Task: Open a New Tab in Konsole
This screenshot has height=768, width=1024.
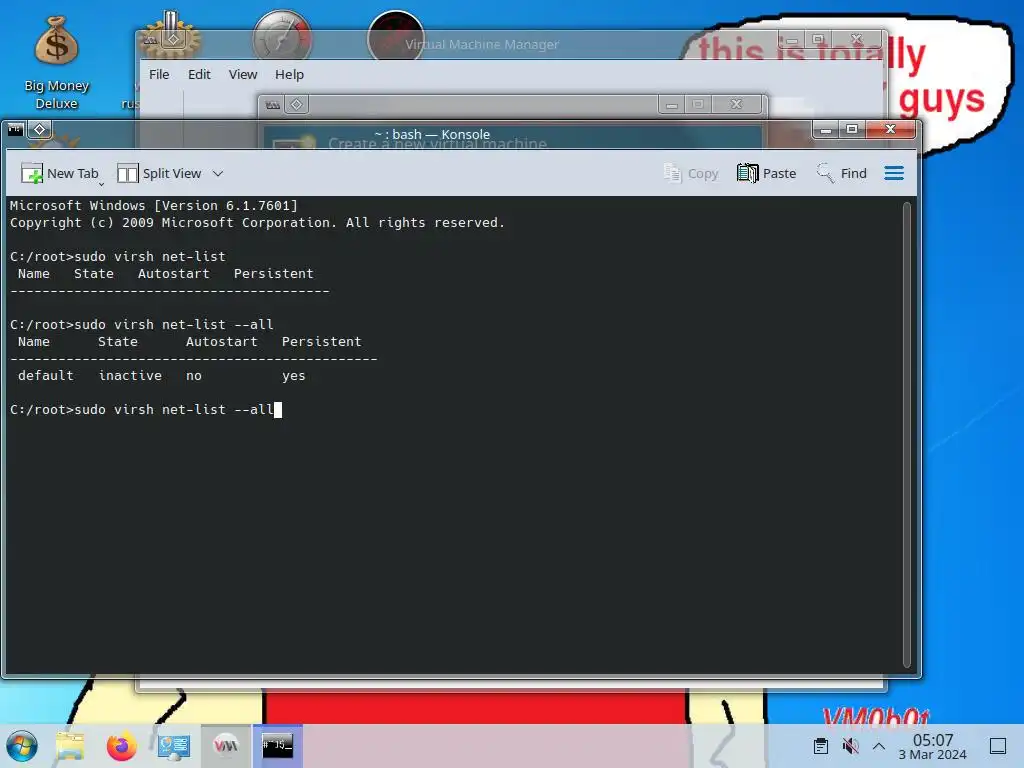Action: [x=59, y=173]
